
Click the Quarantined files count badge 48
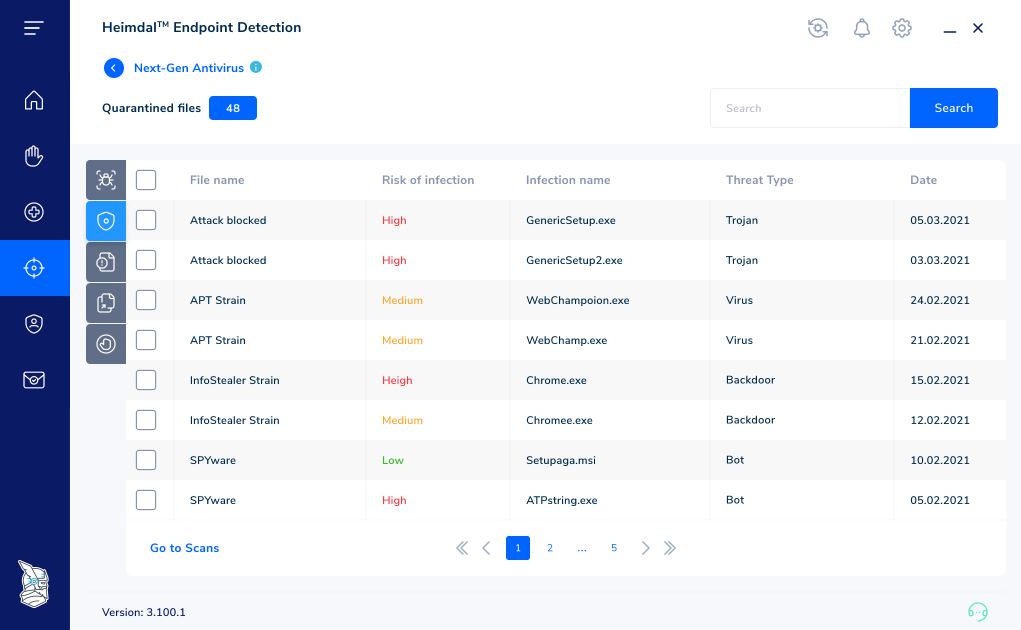pos(233,108)
